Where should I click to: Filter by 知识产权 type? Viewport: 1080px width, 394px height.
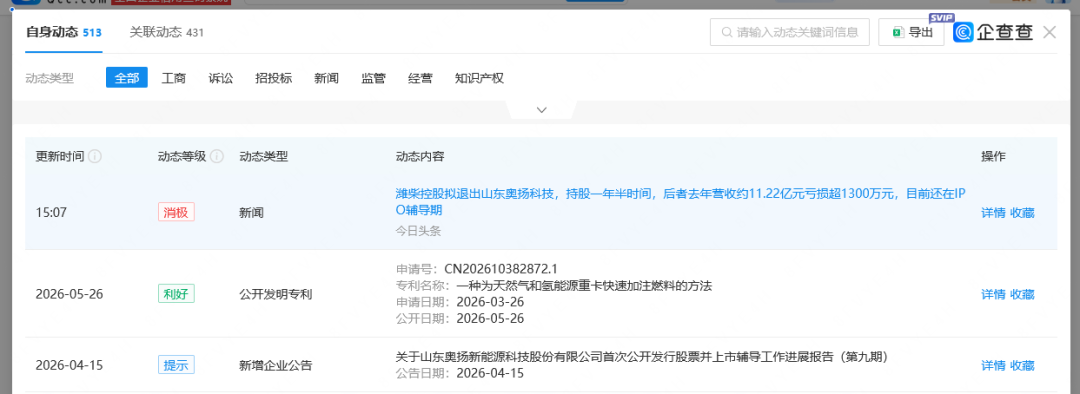click(x=479, y=78)
